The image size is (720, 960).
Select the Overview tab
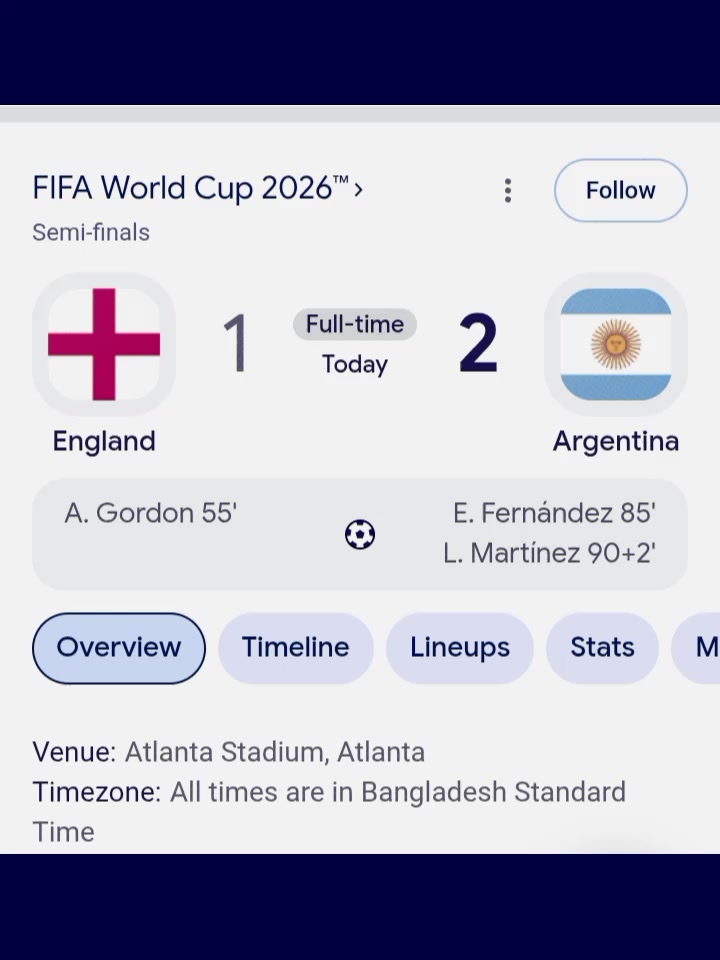tap(119, 648)
